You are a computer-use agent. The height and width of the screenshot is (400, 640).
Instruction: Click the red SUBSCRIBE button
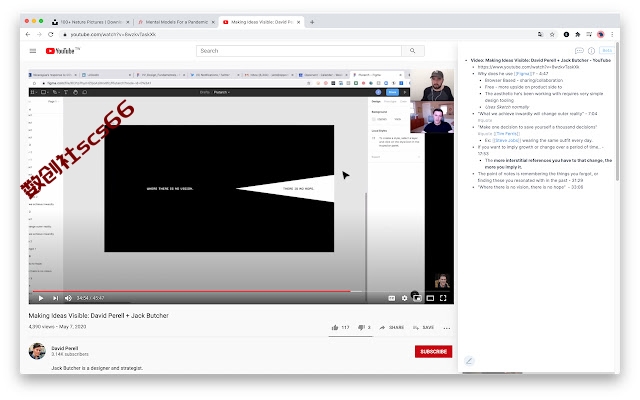433,351
